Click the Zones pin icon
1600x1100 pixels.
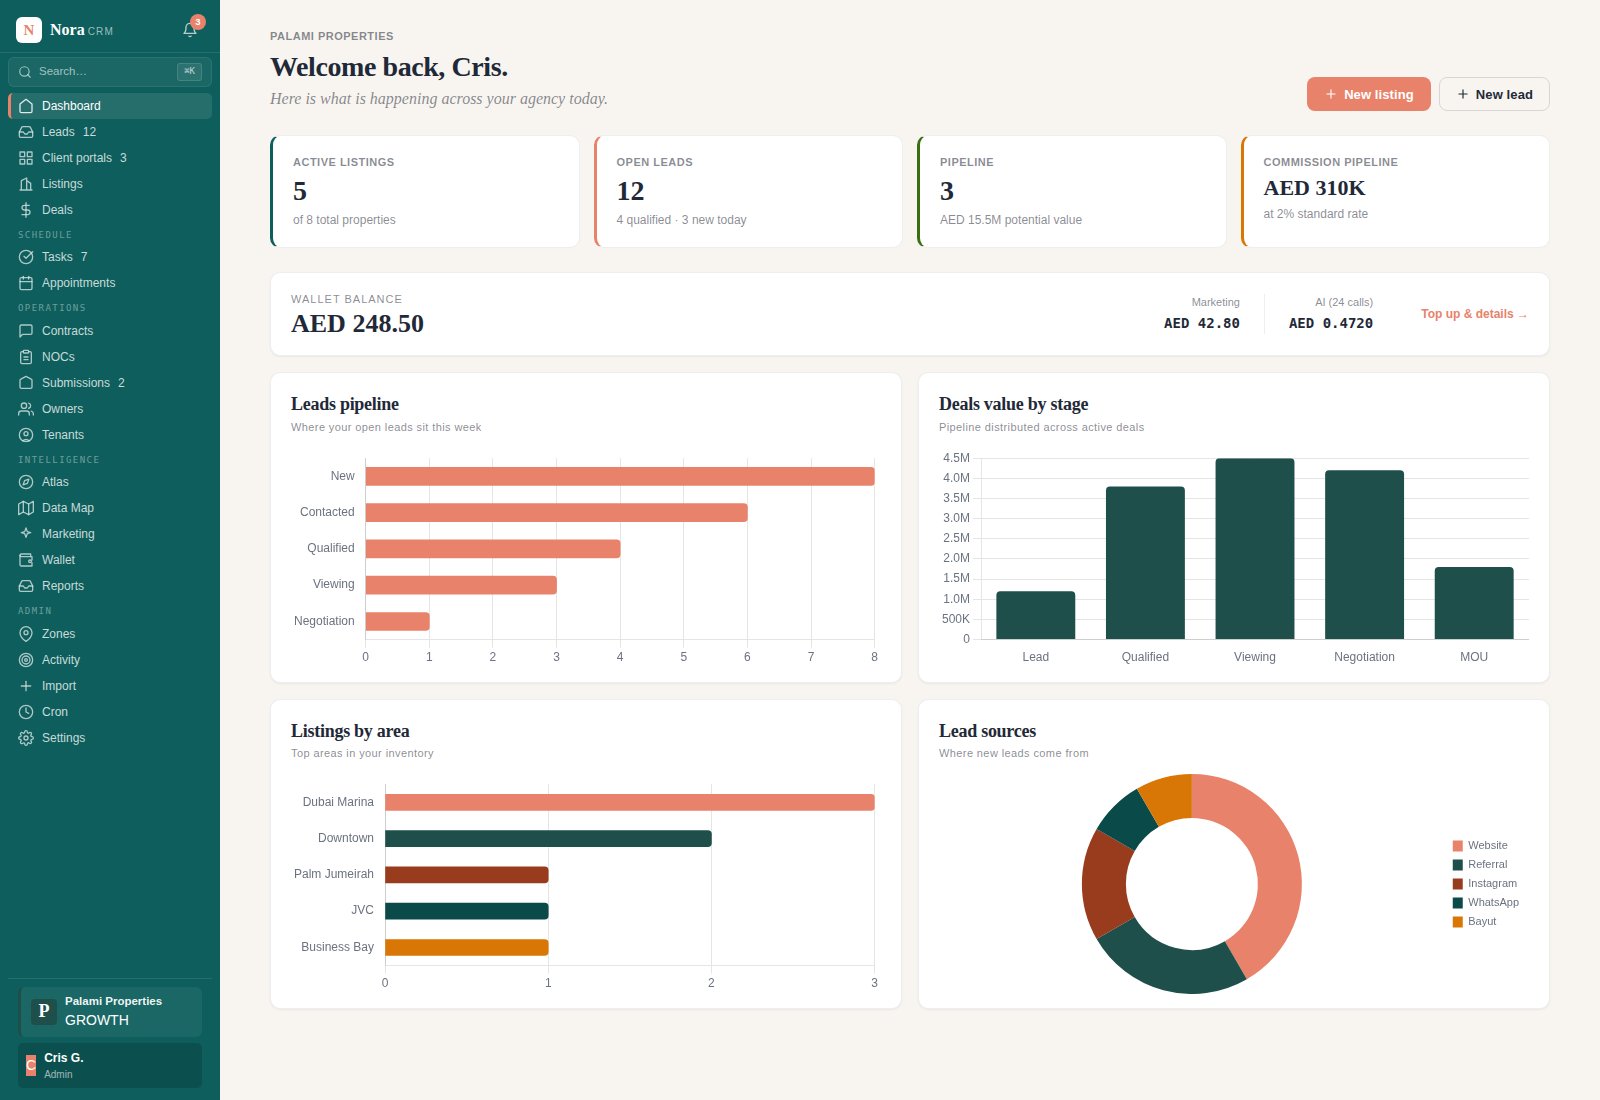click(x=26, y=634)
